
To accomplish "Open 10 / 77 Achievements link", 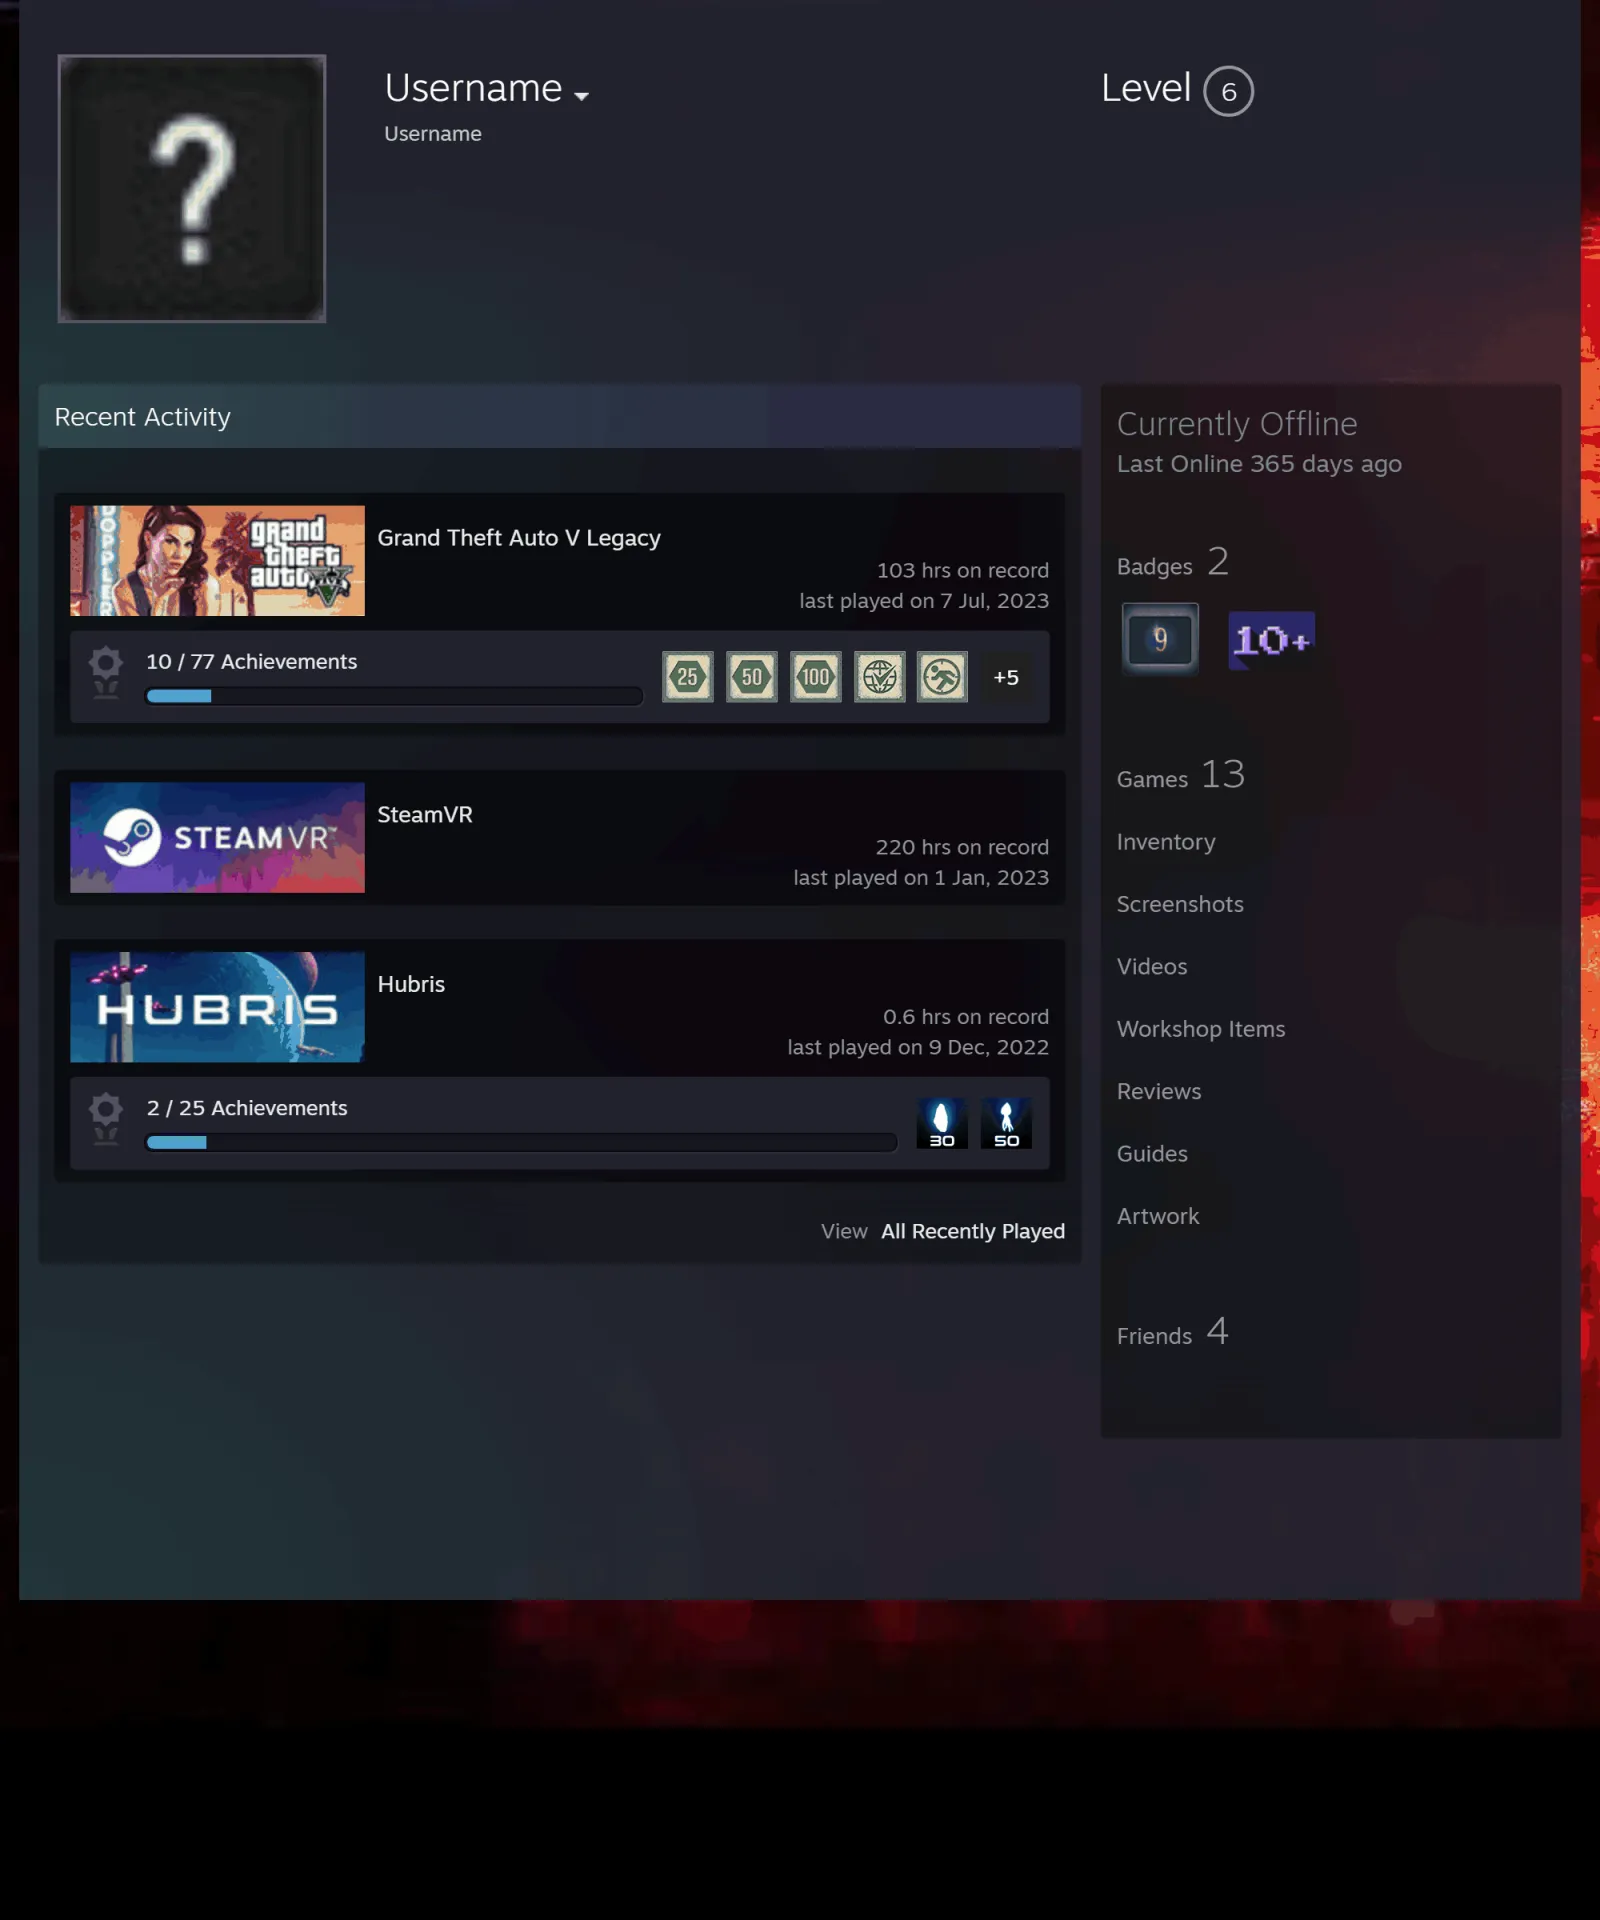I will pos(252,661).
